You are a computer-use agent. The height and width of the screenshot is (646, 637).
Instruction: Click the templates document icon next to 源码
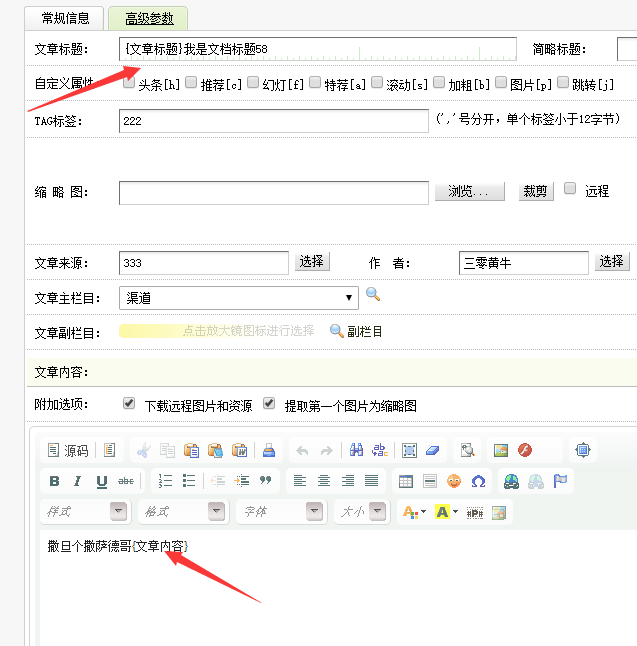point(110,450)
